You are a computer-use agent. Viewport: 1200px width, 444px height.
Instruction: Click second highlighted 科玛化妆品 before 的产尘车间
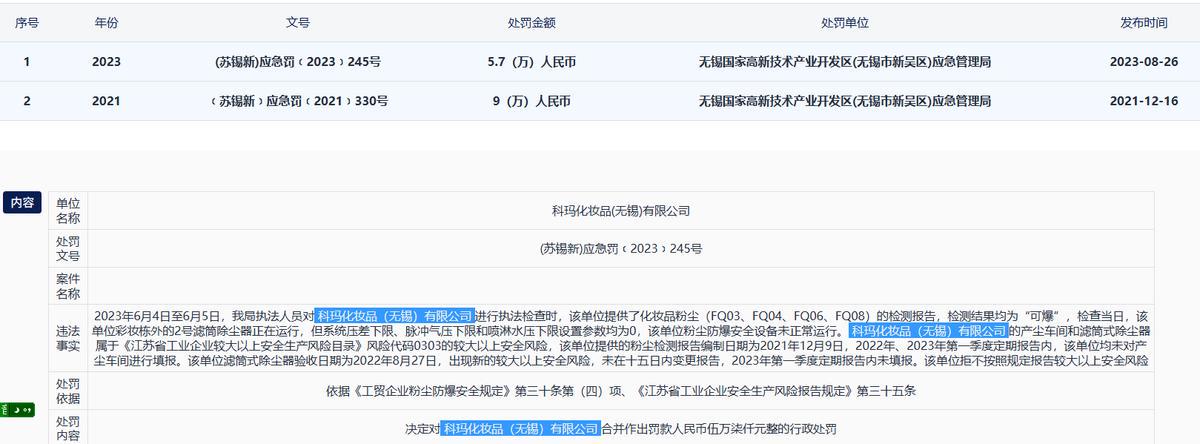click(x=928, y=330)
